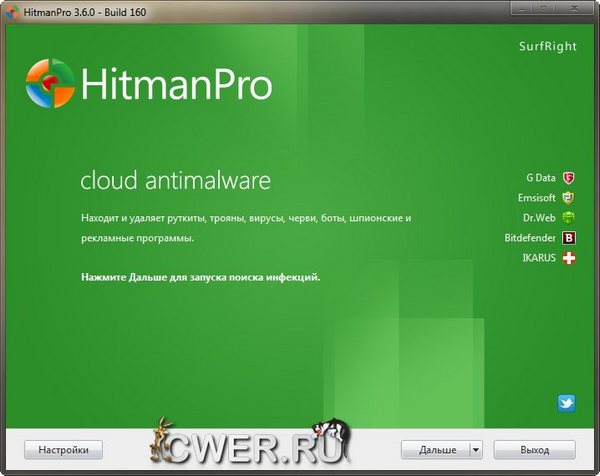
Task: Click the Twitter bird icon
Action: point(566,403)
